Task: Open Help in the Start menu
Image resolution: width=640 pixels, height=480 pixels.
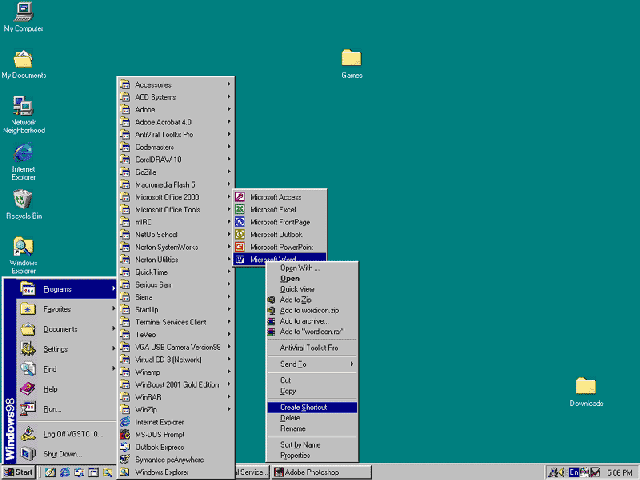Action: point(67,389)
